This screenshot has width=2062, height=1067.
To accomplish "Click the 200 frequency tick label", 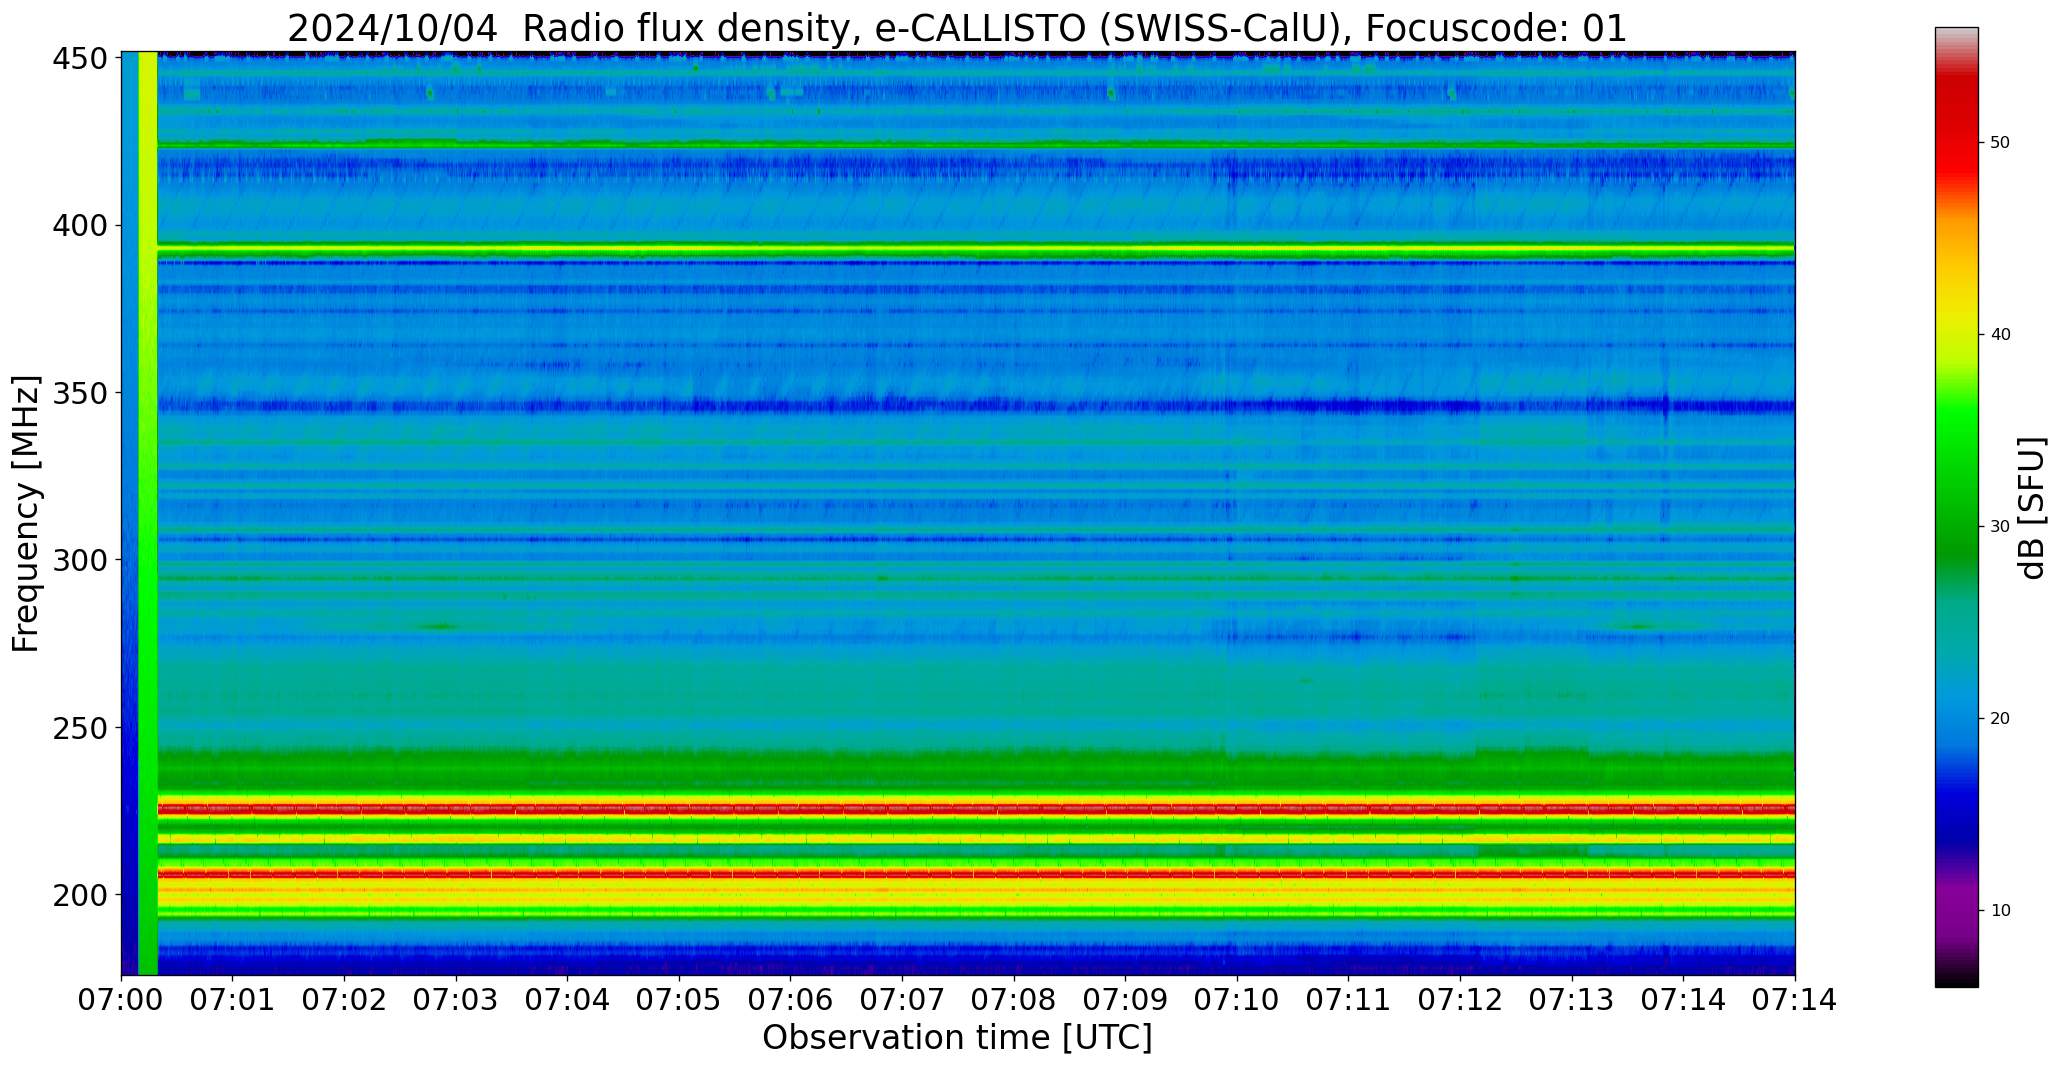I will point(80,894).
